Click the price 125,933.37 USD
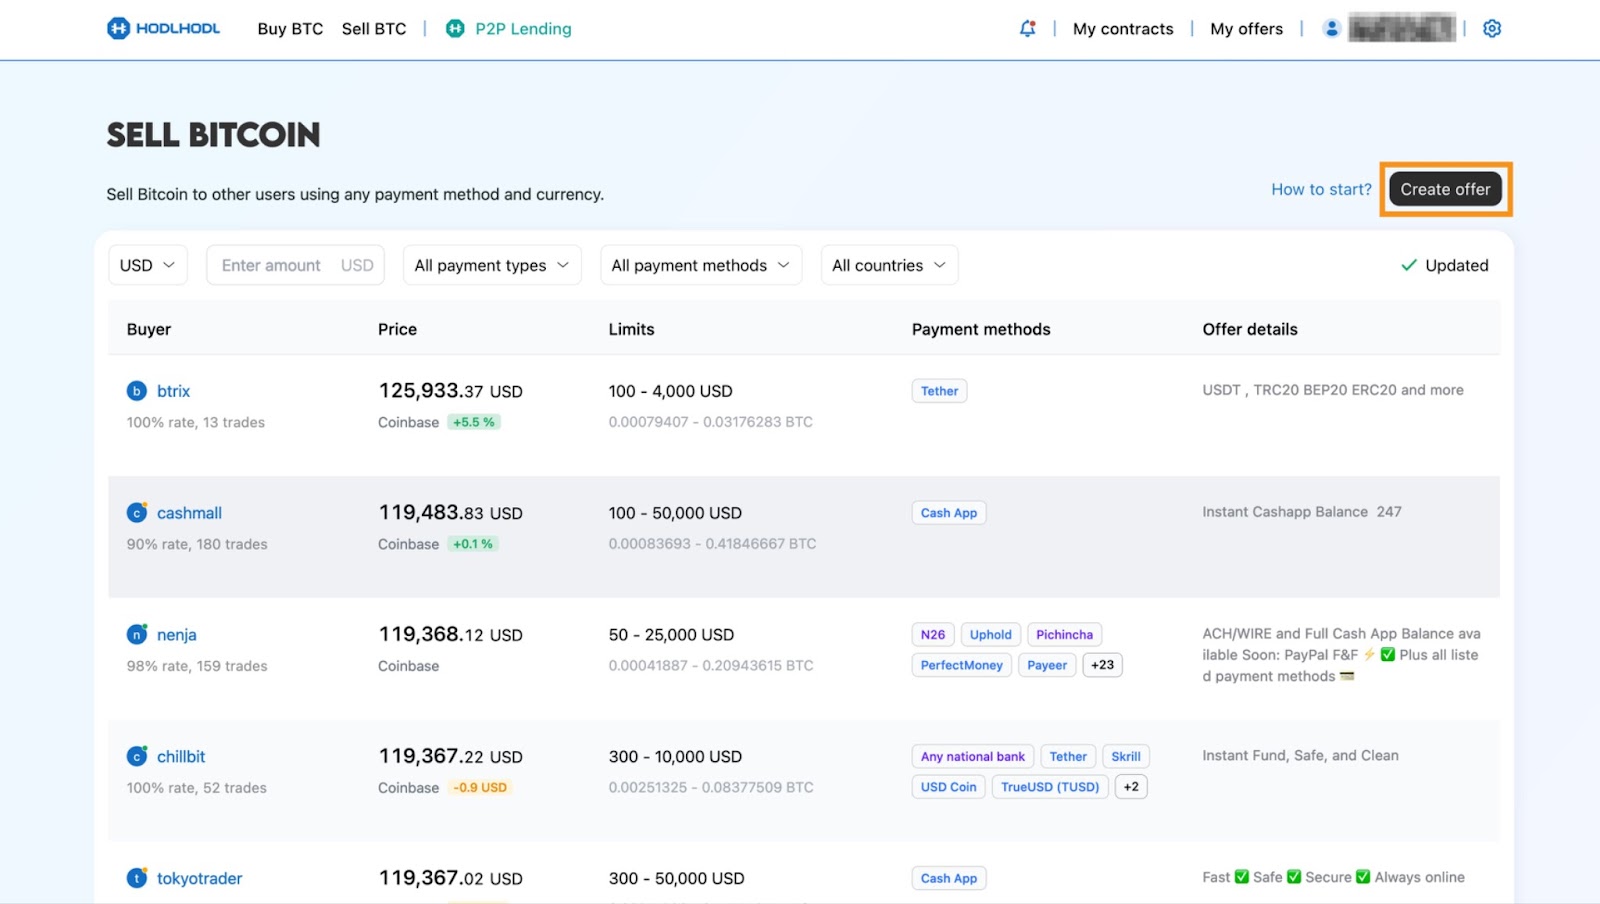The image size is (1600, 904). (x=450, y=391)
